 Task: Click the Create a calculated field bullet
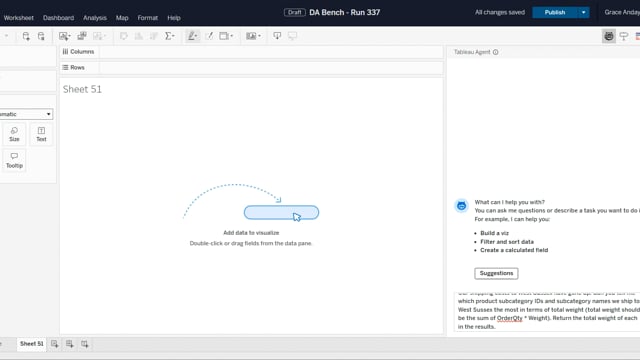pyautogui.click(x=514, y=250)
